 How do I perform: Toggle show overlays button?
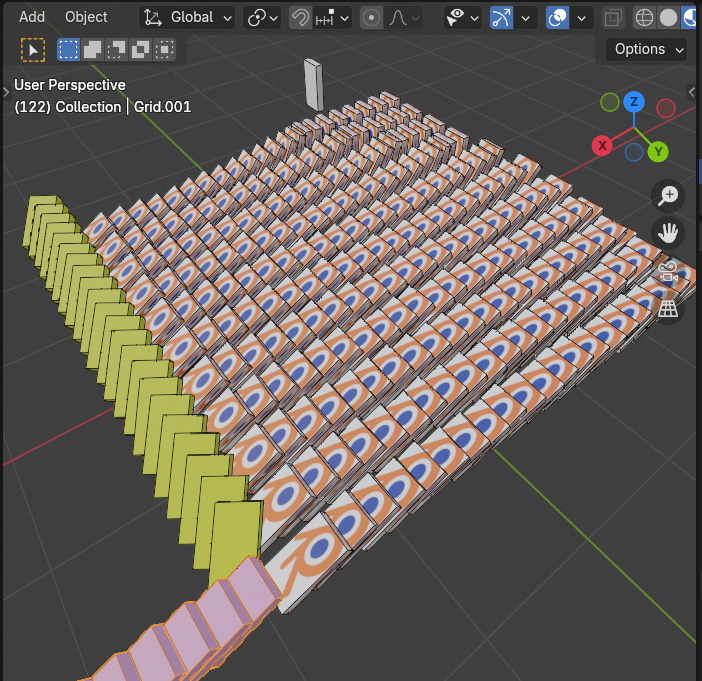pyautogui.click(x=557, y=18)
